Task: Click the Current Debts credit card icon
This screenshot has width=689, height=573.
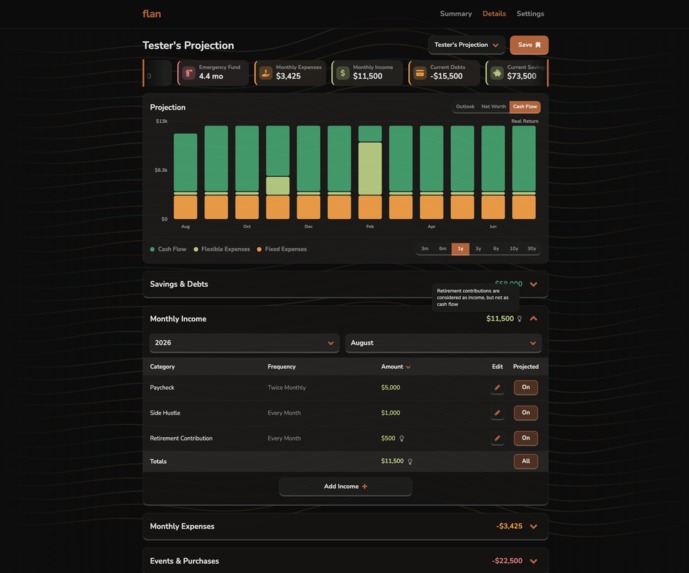Action: tap(420, 73)
